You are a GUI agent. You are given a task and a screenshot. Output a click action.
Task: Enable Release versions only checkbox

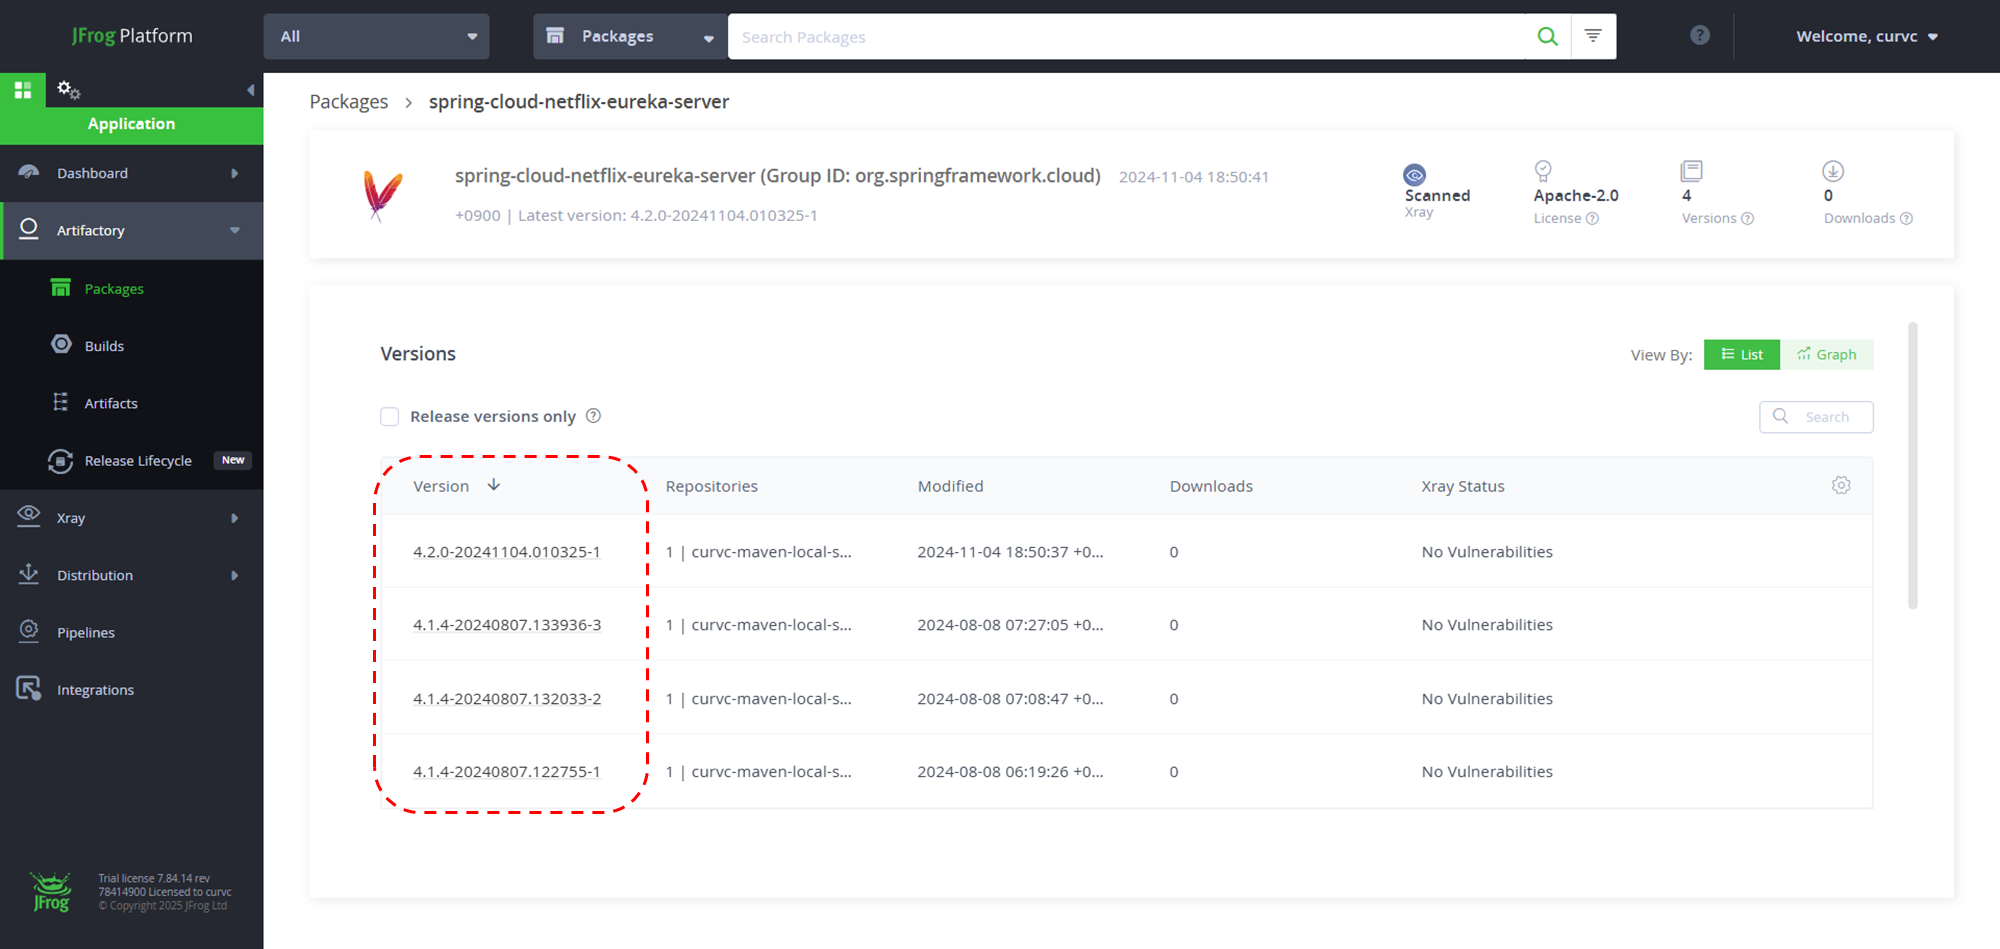(389, 416)
